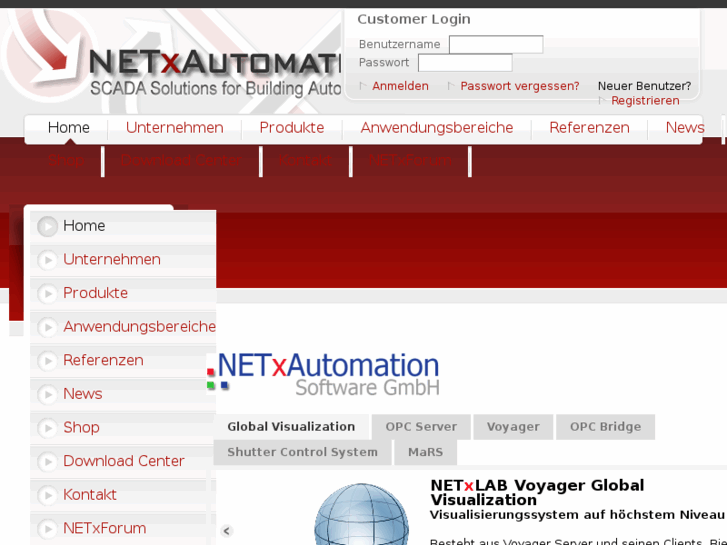Open Download Center in second navigation row

click(x=181, y=160)
